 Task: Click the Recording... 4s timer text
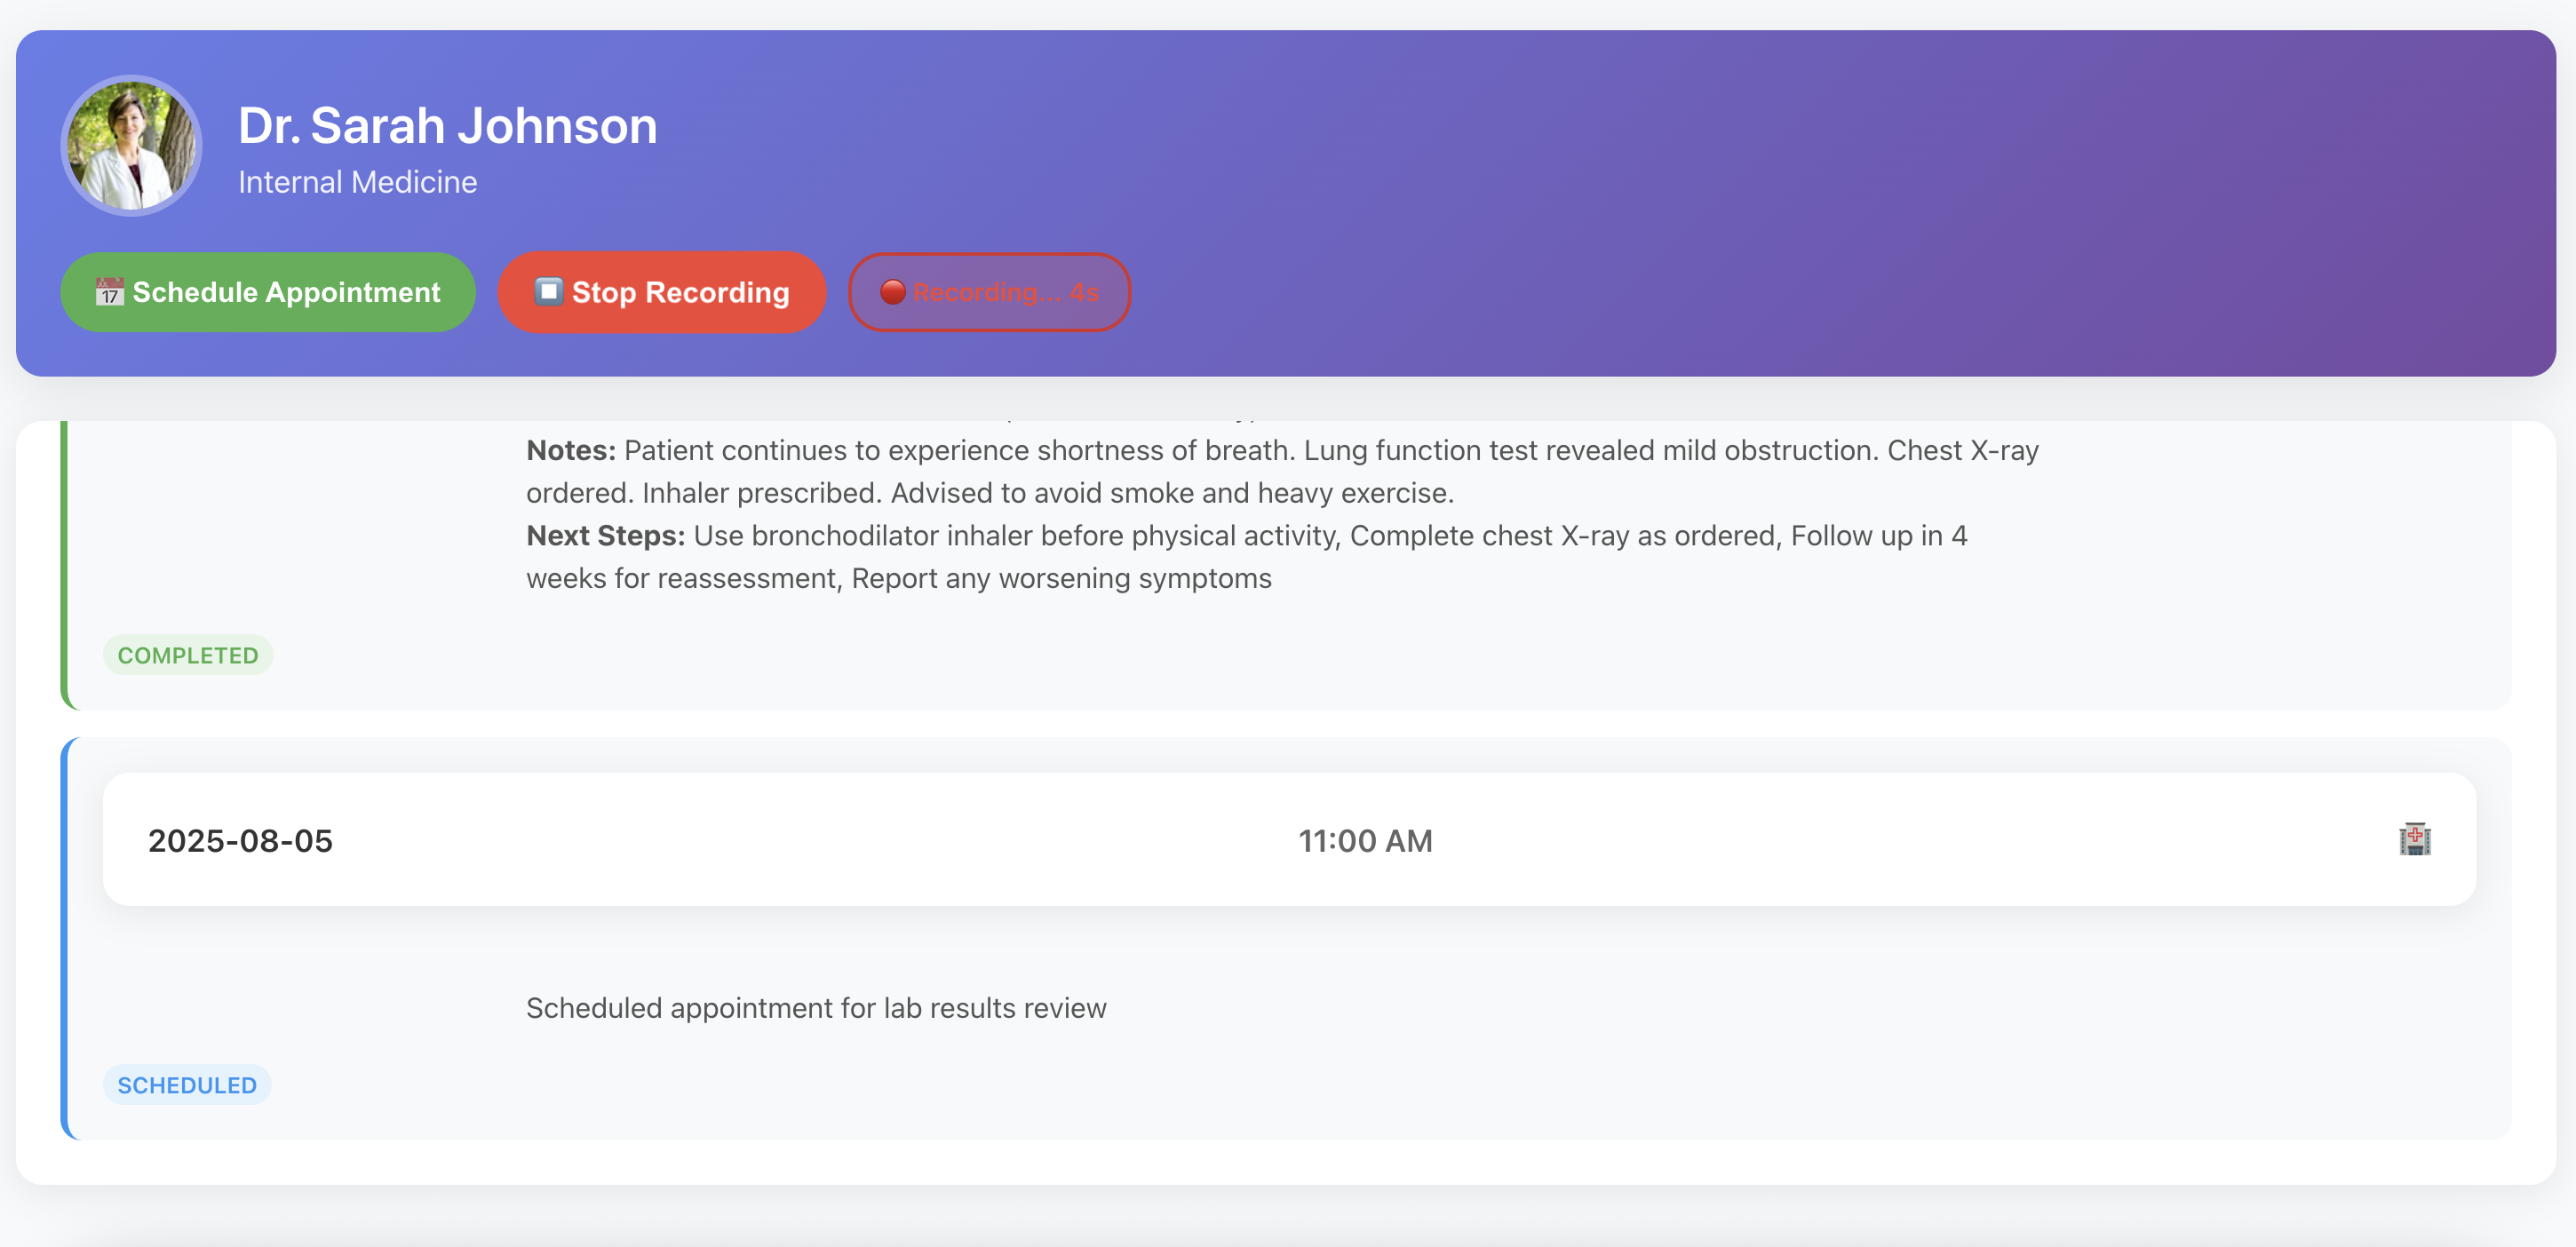pyautogui.click(x=1005, y=292)
